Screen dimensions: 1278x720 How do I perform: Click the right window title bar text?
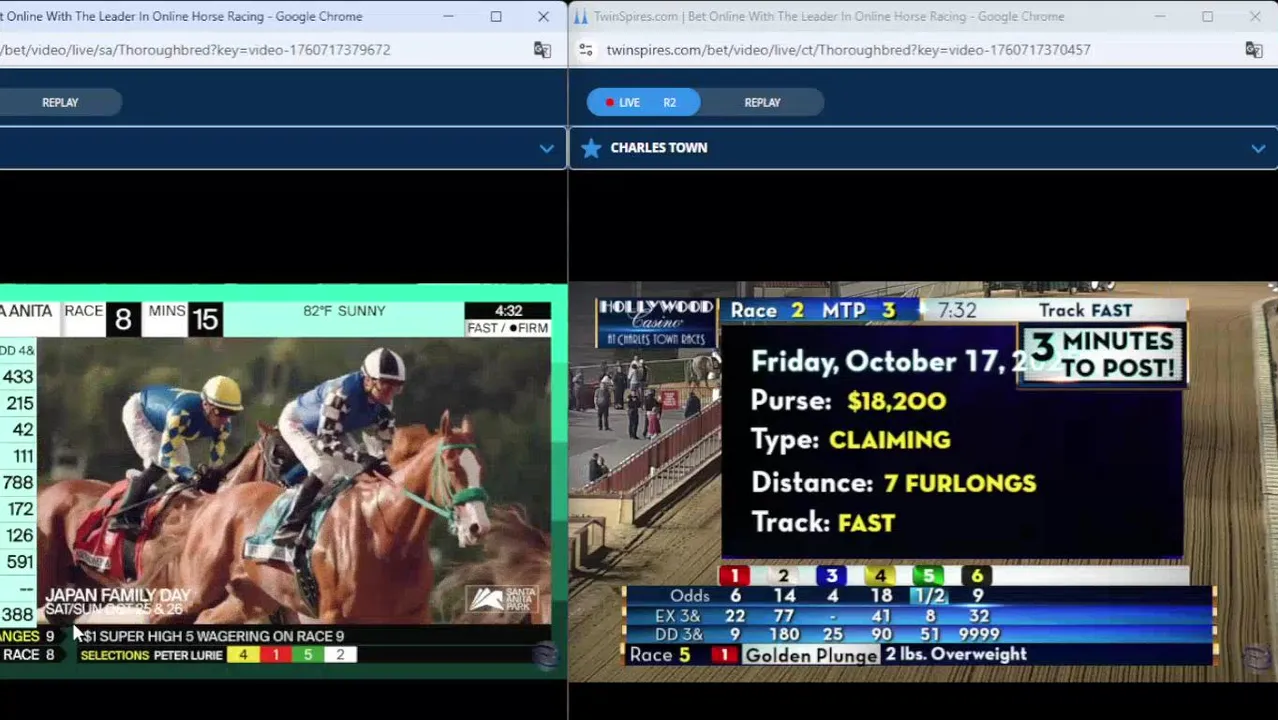(x=829, y=16)
